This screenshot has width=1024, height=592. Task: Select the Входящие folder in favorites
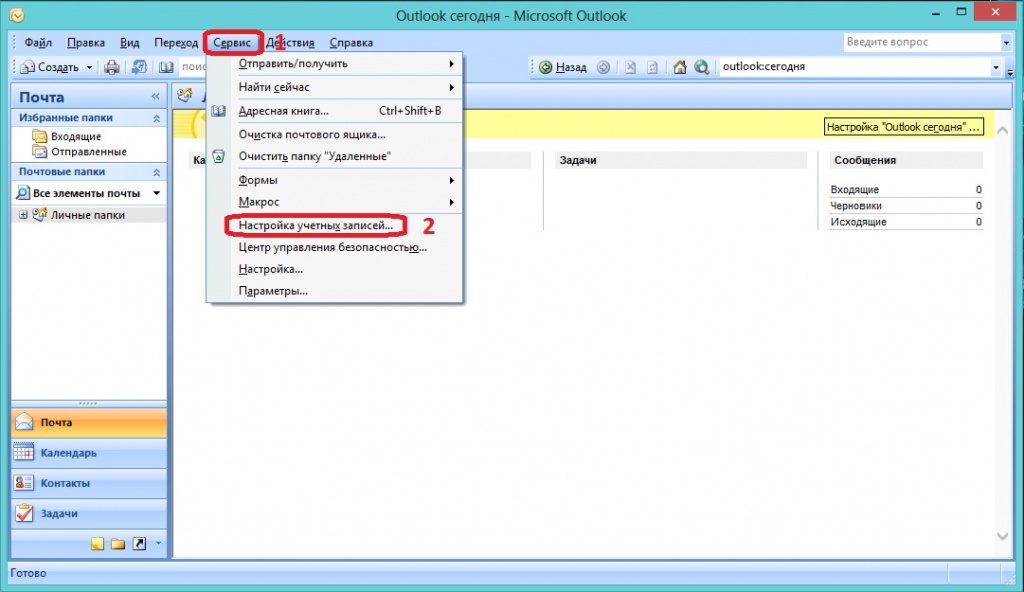pyautogui.click(x=76, y=137)
